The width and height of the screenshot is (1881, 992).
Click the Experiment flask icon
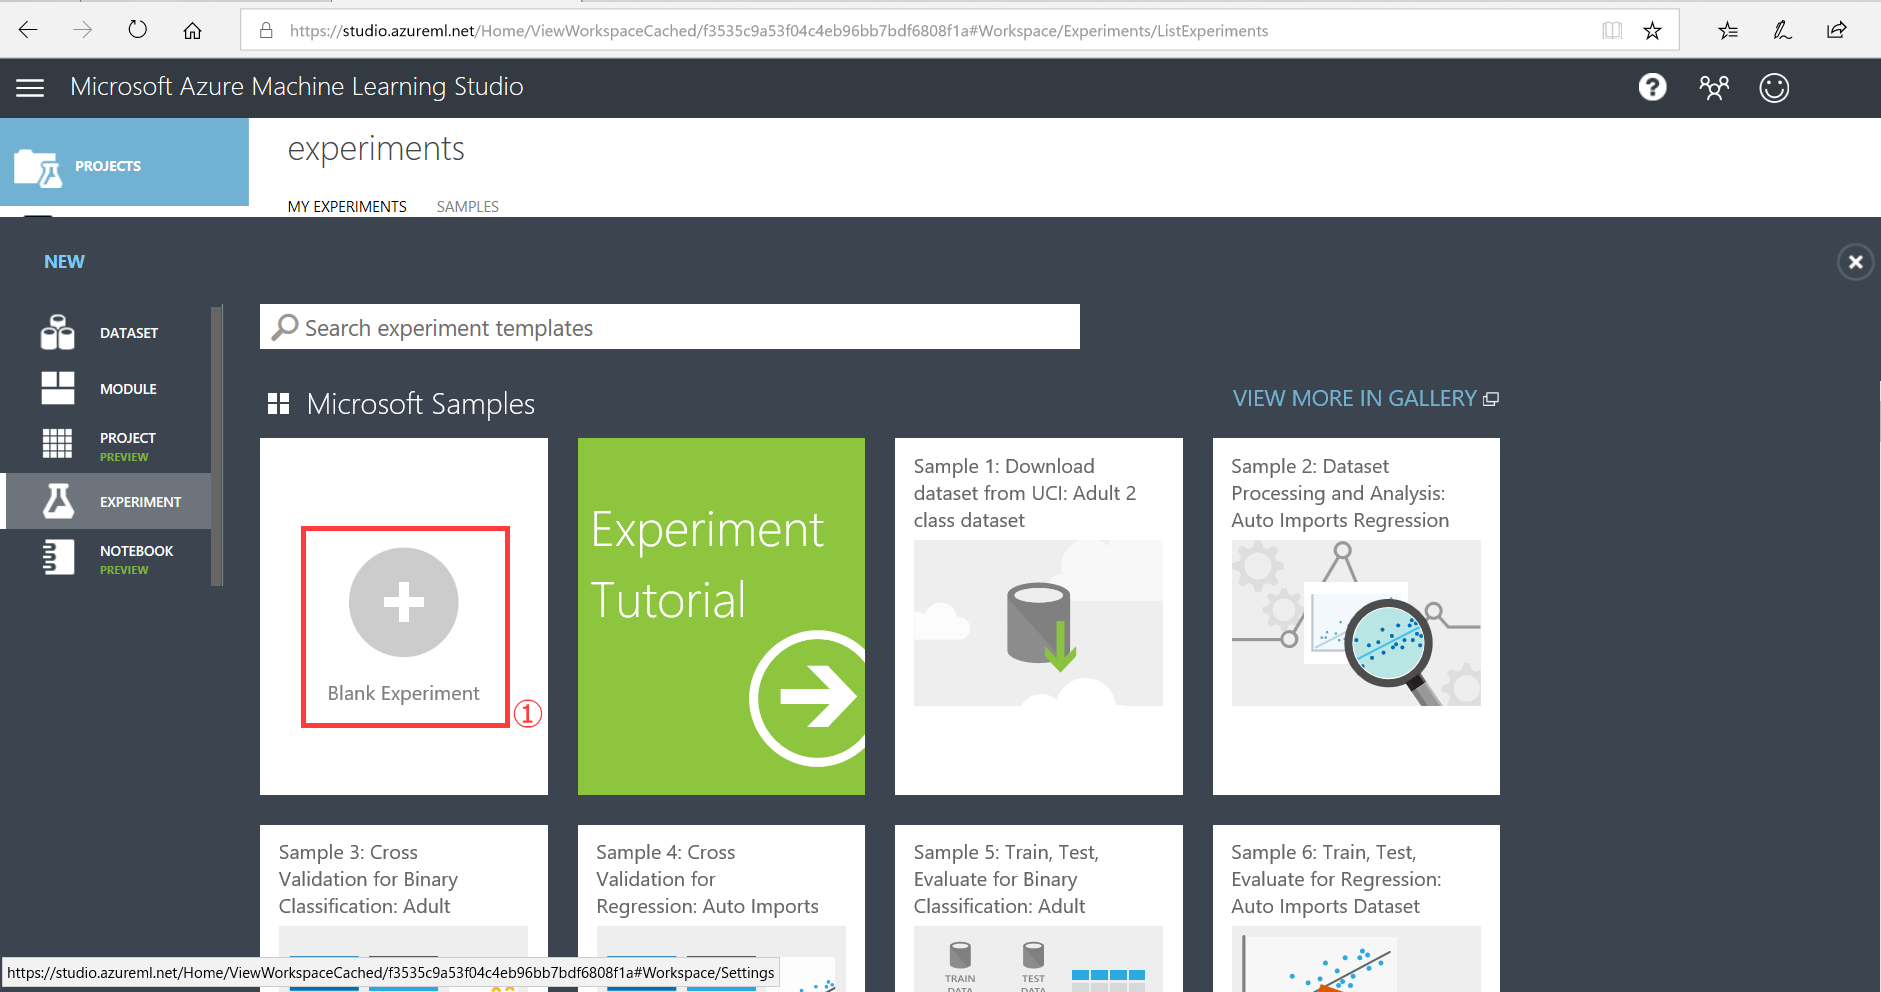click(x=58, y=501)
